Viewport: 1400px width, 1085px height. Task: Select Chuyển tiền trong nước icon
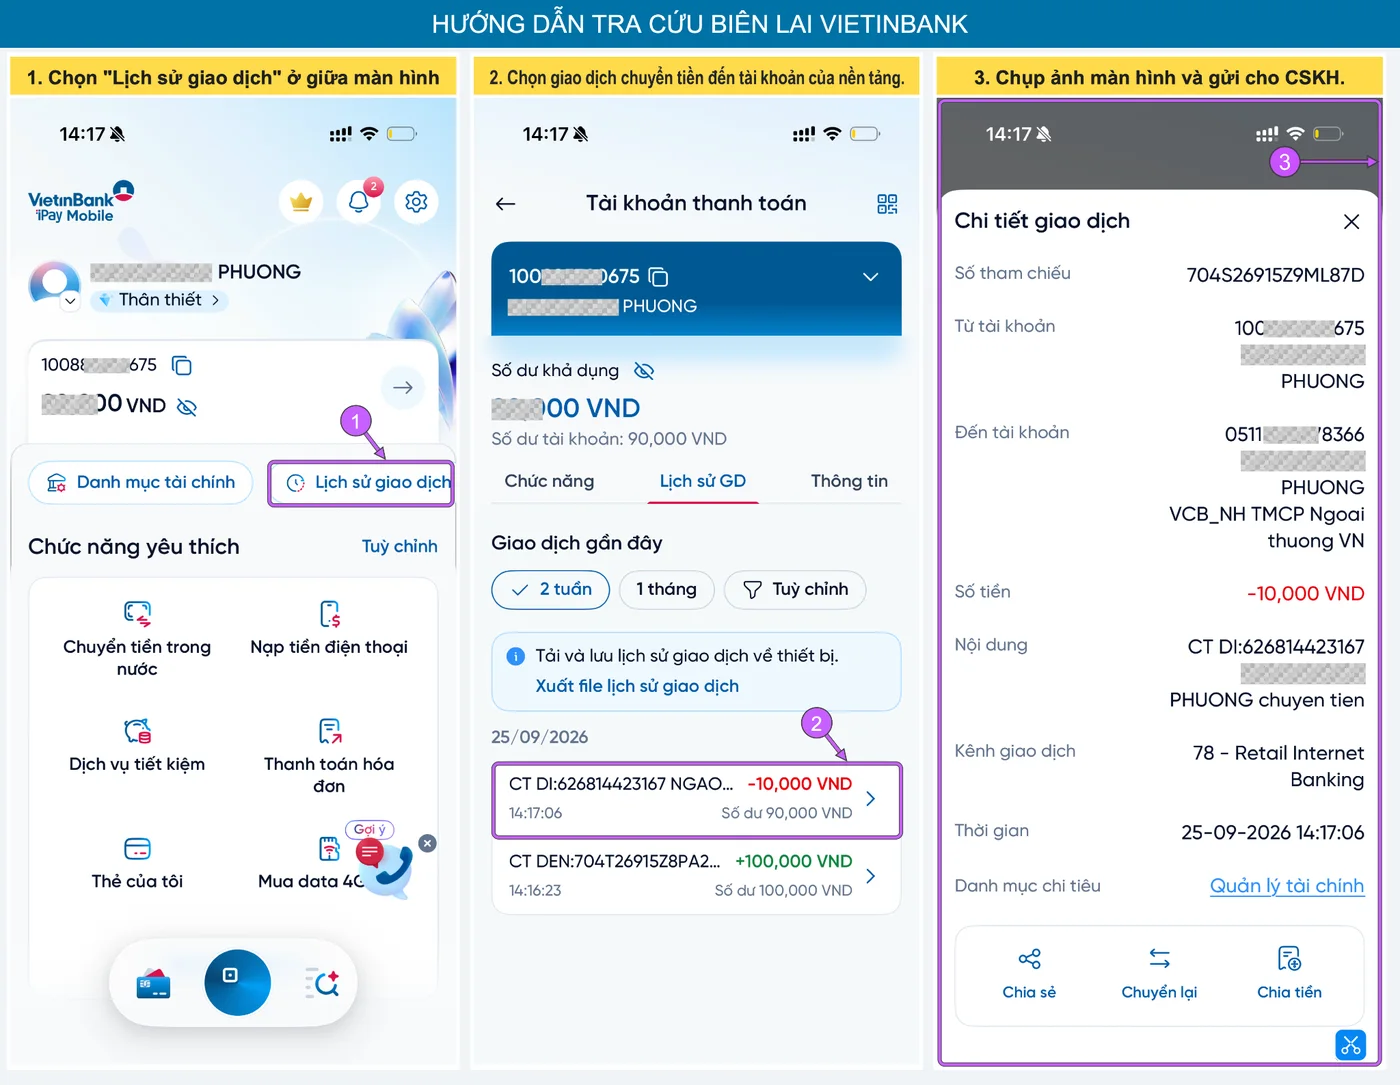137,614
